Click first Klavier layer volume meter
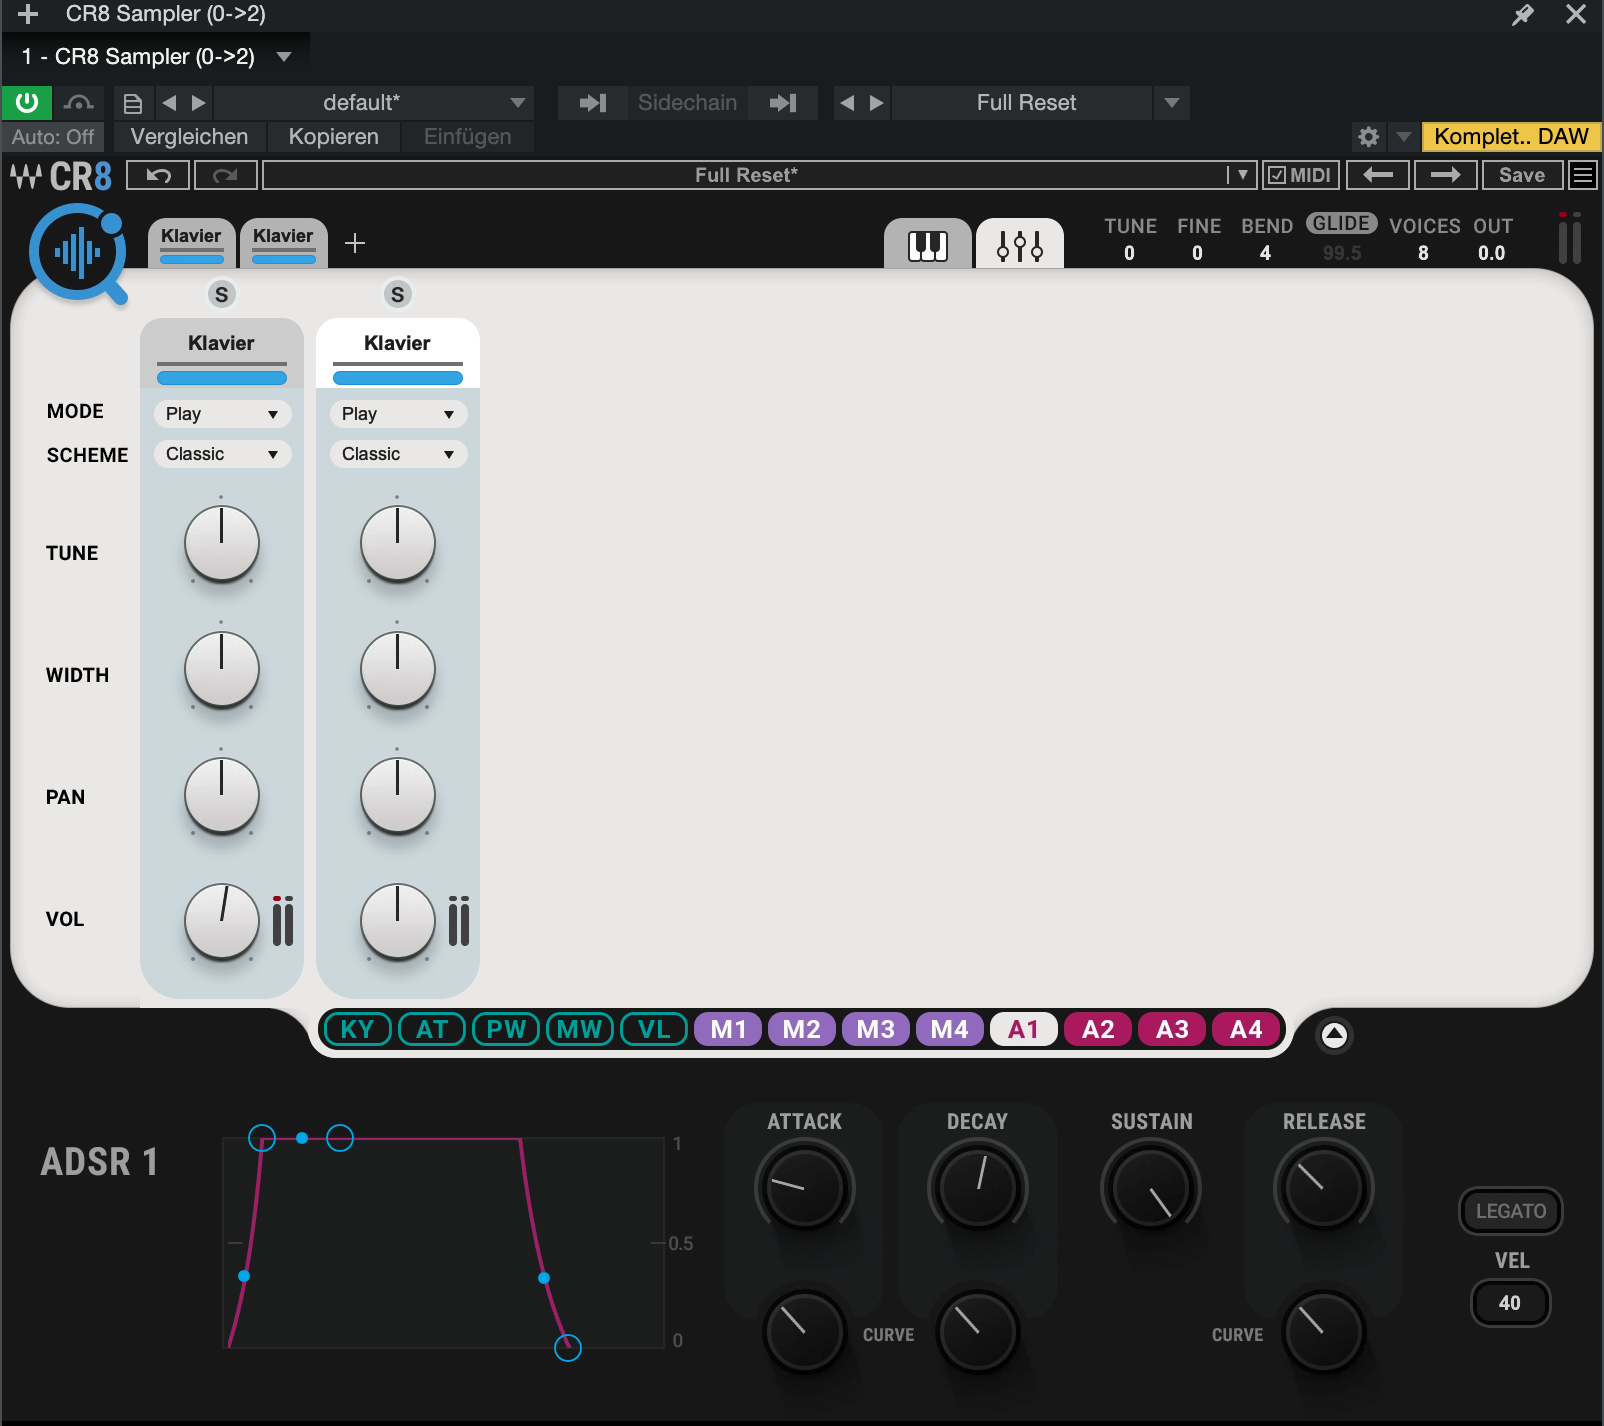 click(x=283, y=921)
